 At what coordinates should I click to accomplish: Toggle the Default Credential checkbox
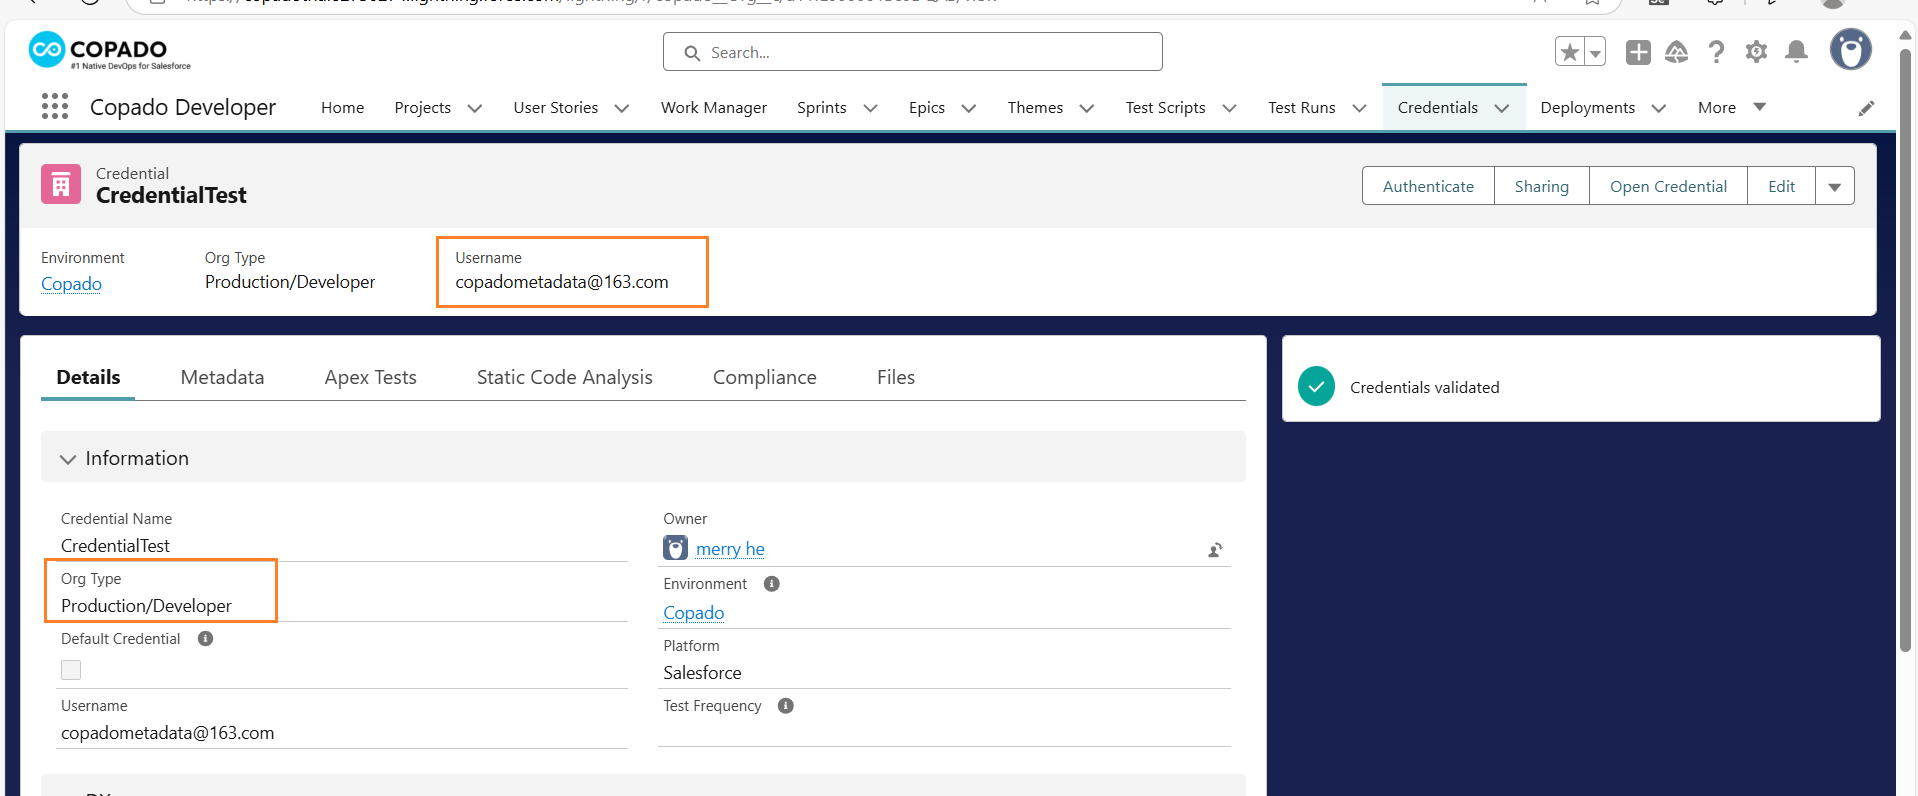tap(71, 670)
